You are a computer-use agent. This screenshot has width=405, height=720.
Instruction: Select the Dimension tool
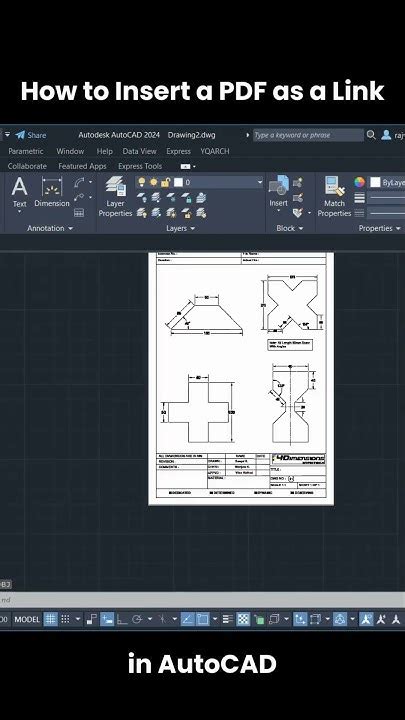(52, 193)
